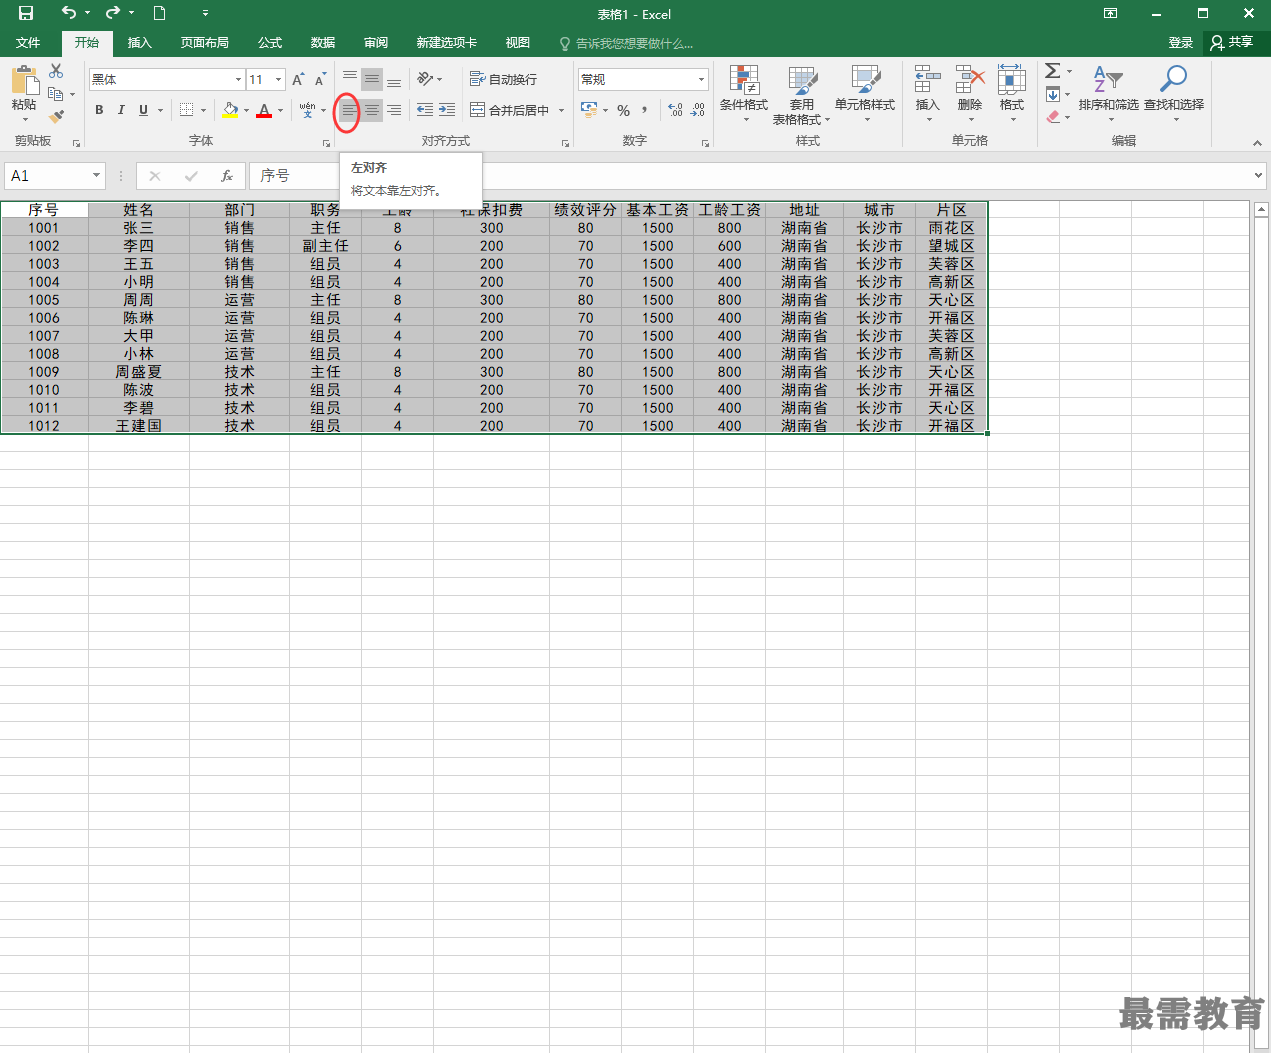Screen dimensions: 1271x1053
Task: Toggle underline formatting
Action: click(x=143, y=110)
